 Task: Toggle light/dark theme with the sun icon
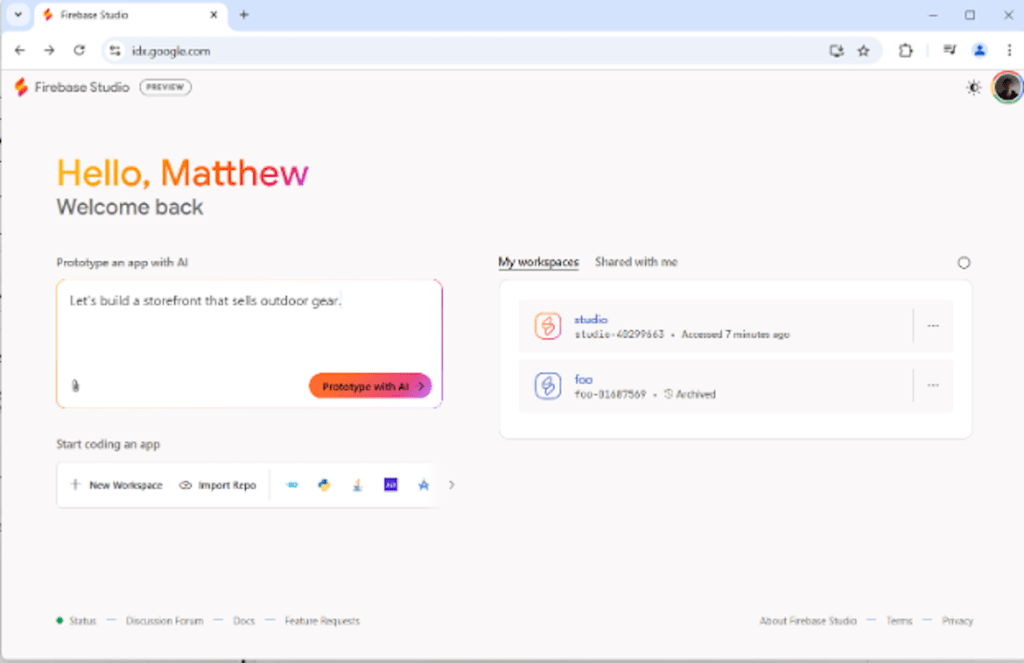point(972,87)
